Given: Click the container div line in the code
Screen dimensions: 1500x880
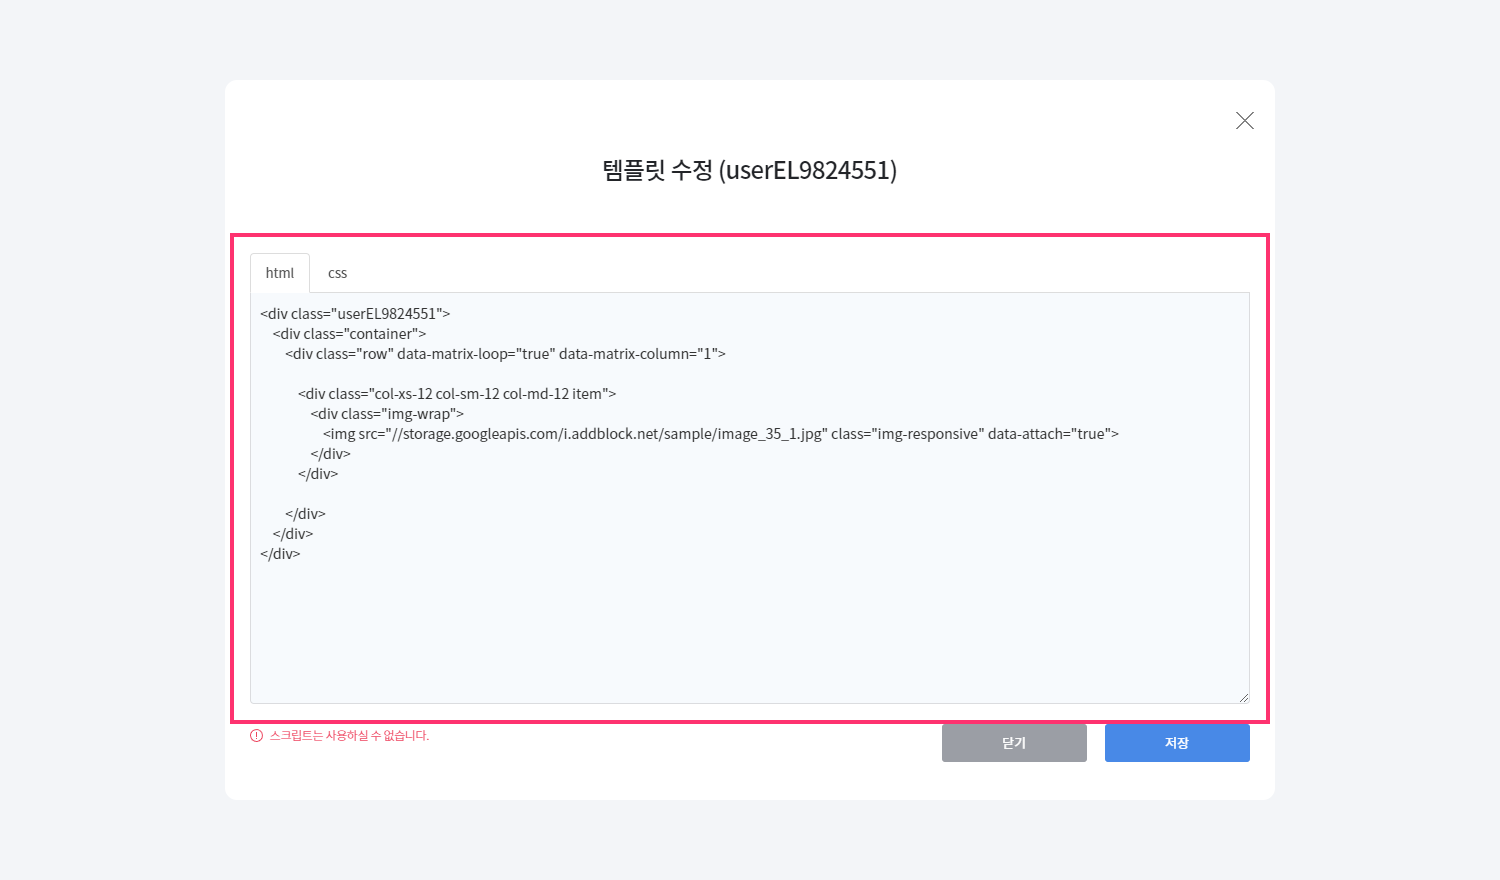Looking at the screenshot, I should coord(349,334).
